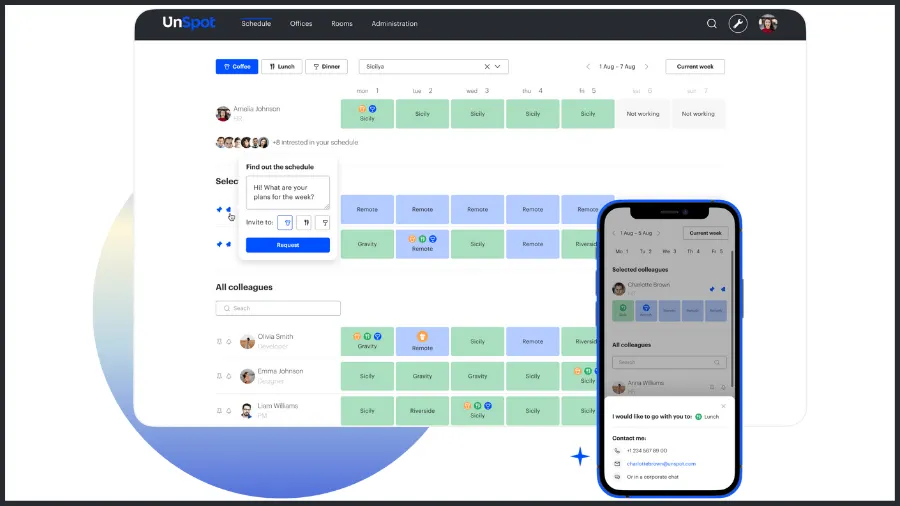900x506 pixels.
Task: Click orange coffee icon in Amelia's Monday cell
Action: tap(362, 109)
